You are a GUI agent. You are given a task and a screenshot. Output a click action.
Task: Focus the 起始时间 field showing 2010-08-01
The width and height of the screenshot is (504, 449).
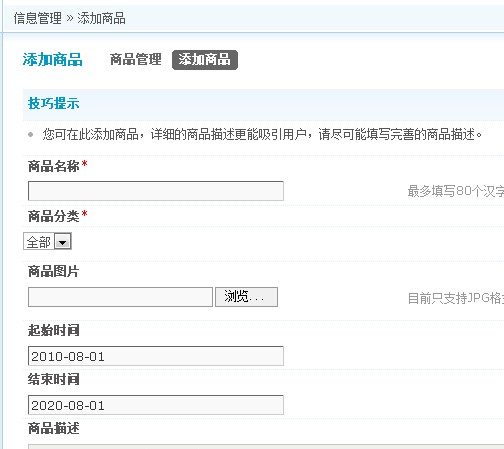point(156,356)
